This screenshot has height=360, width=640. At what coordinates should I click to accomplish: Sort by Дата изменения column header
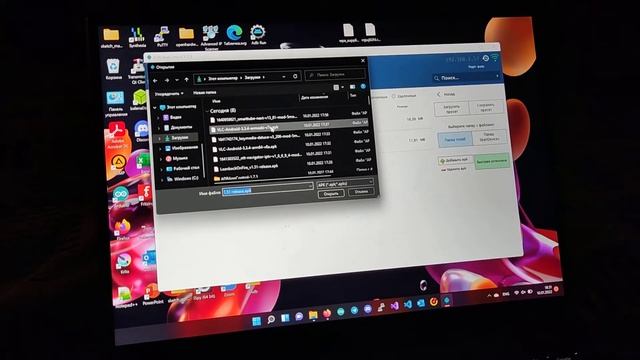point(314,97)
